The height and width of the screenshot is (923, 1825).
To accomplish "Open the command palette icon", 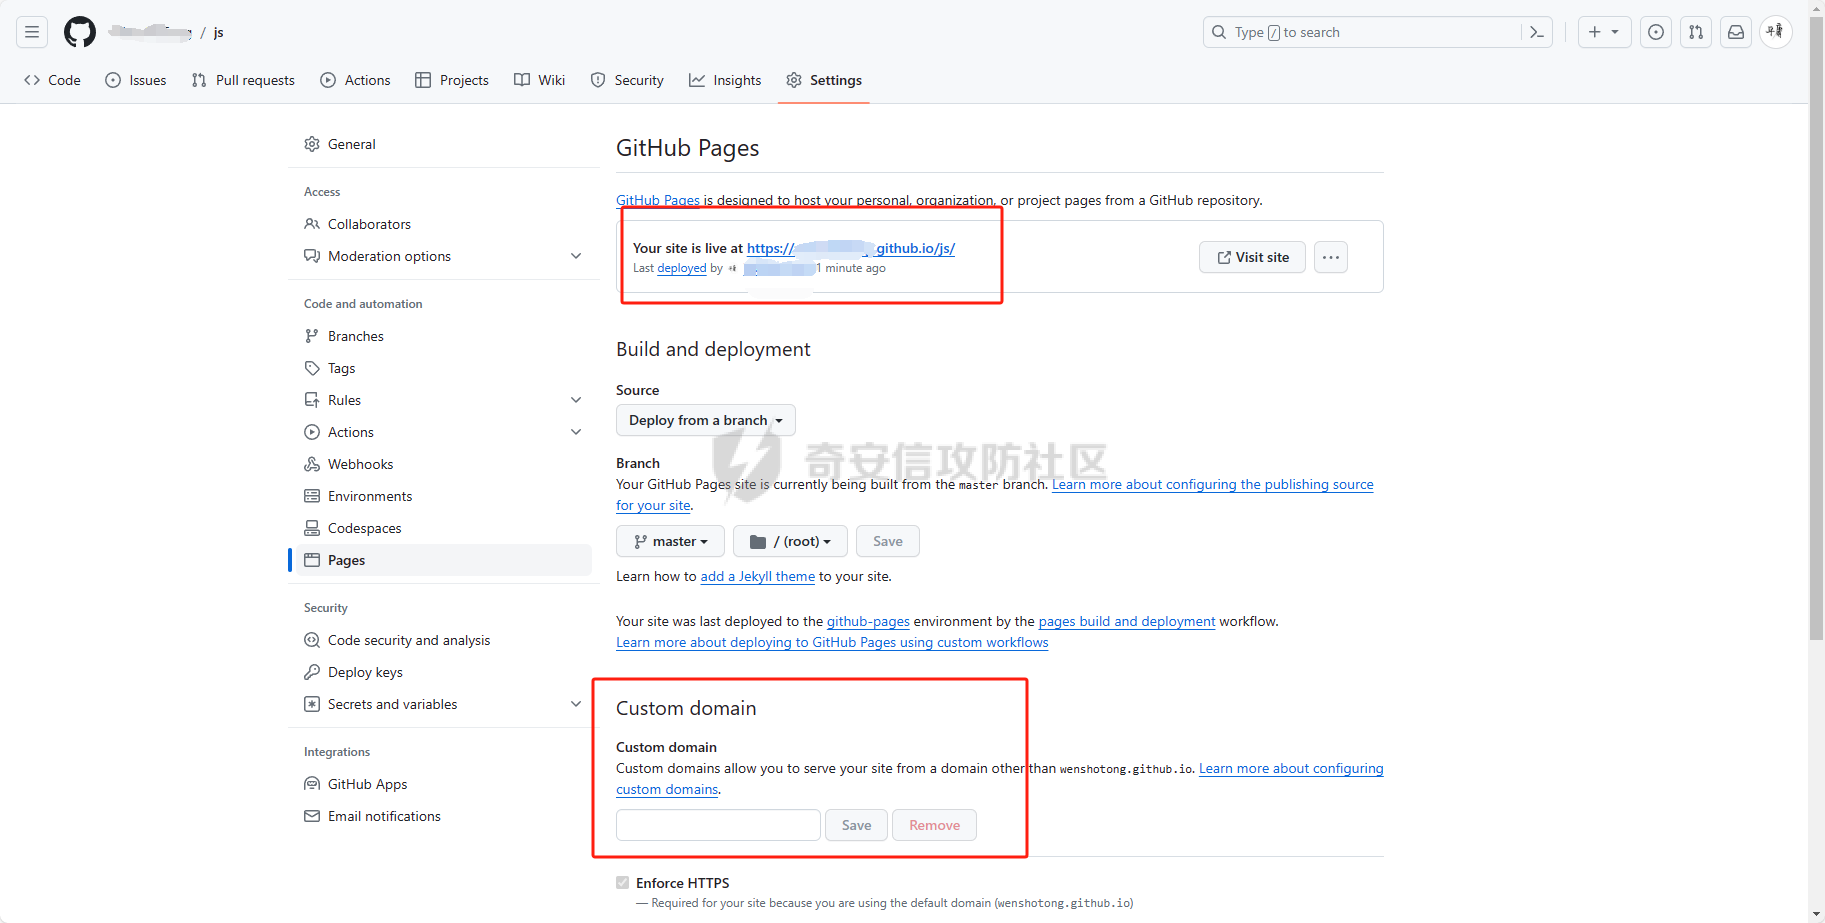I will (1537, 32).
